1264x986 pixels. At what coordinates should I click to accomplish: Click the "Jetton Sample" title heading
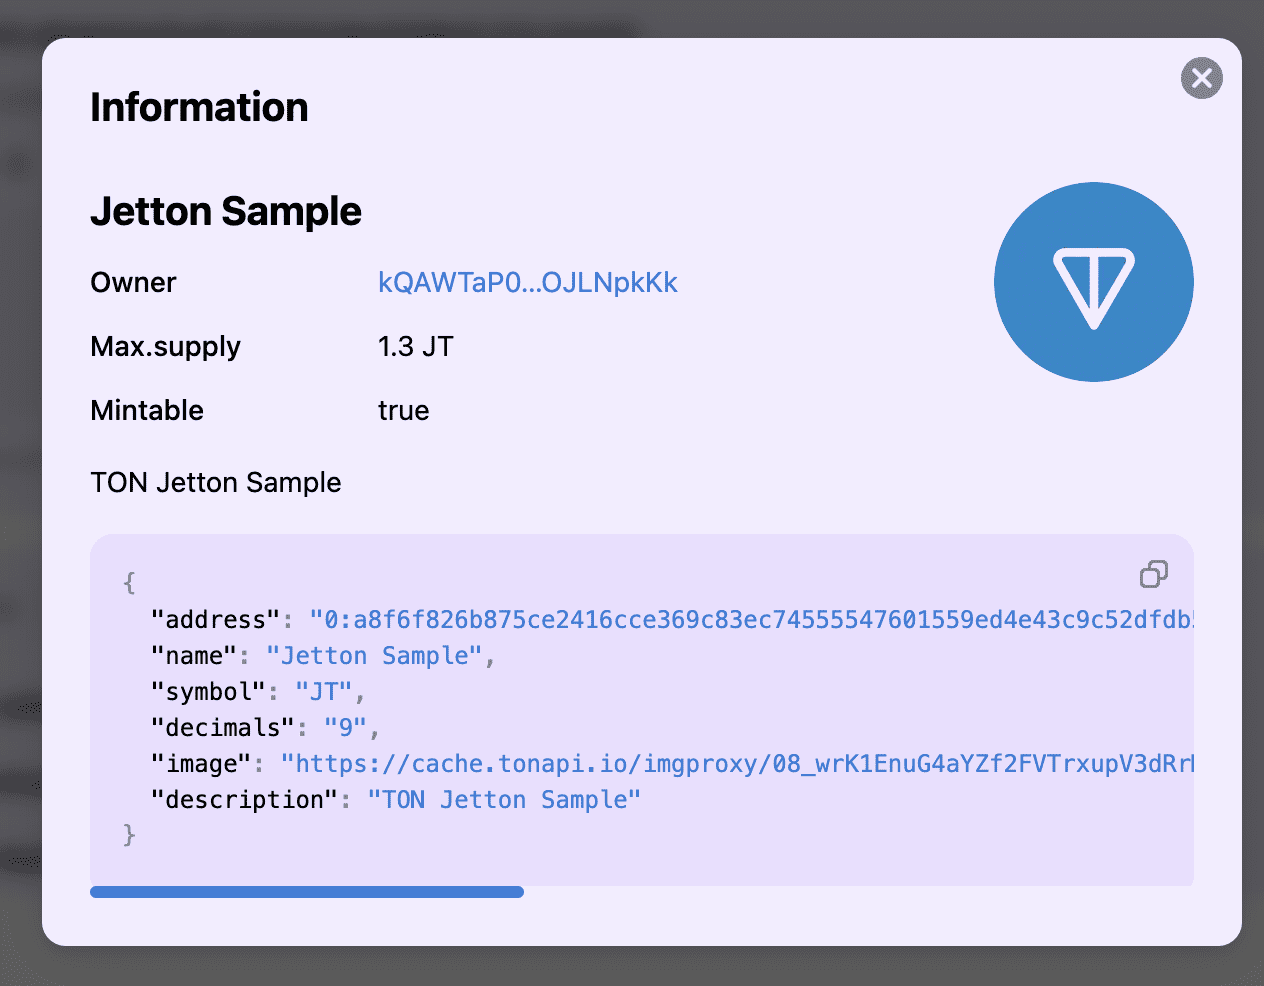point(226,212)
